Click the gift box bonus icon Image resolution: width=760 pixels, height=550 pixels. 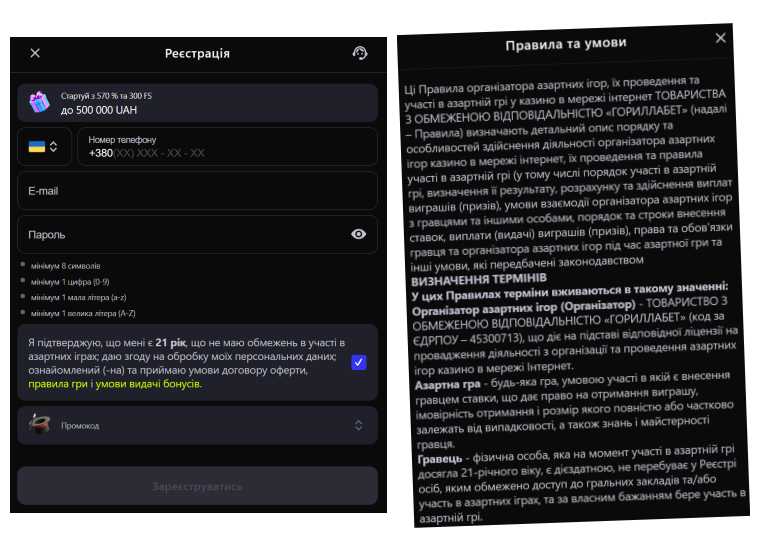coord(39,102)
